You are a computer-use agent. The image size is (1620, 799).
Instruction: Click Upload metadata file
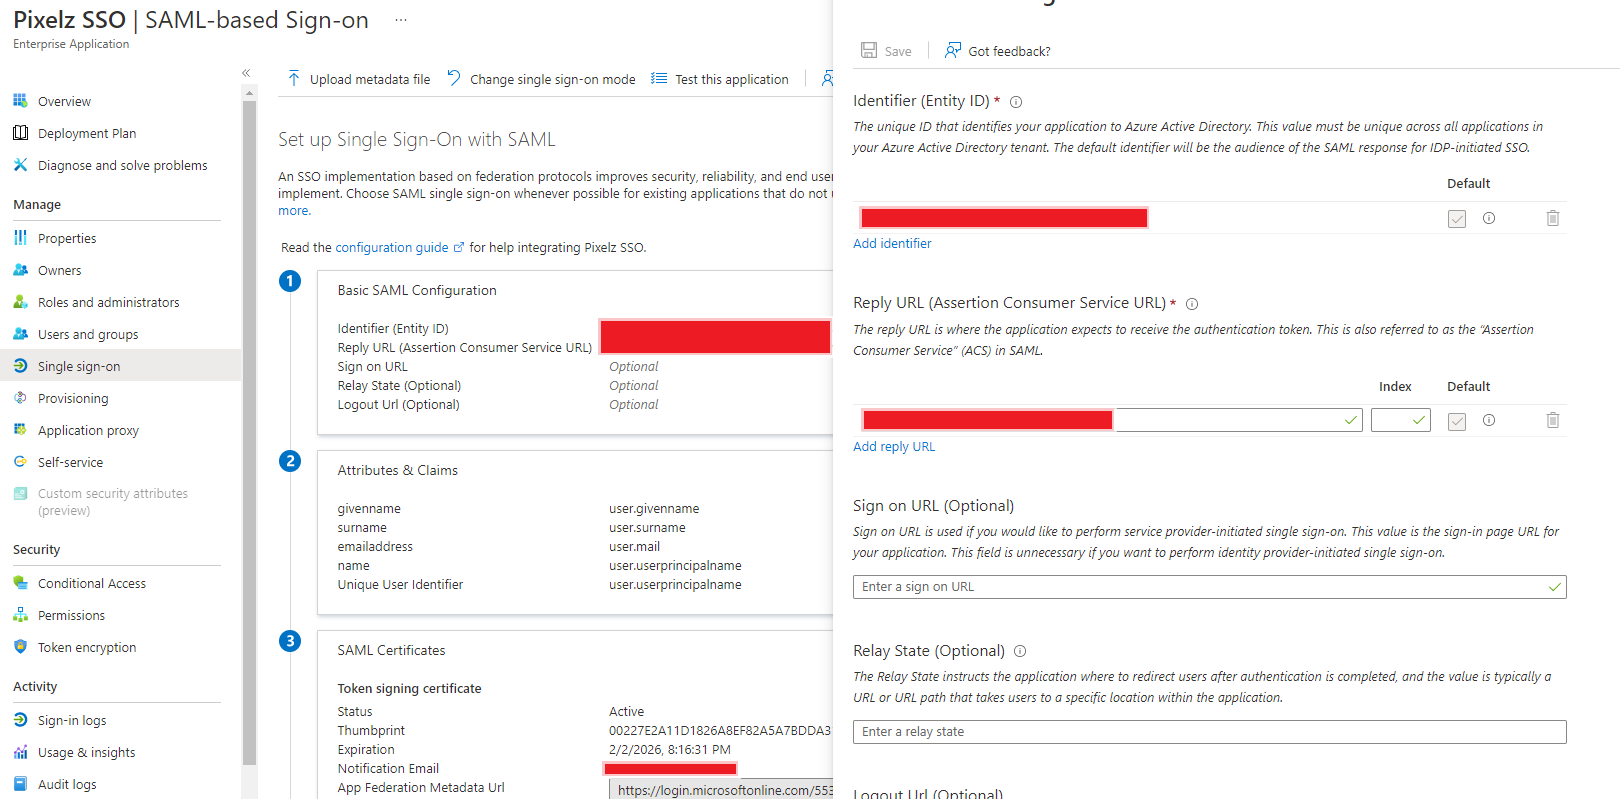(x=359, y=79)
